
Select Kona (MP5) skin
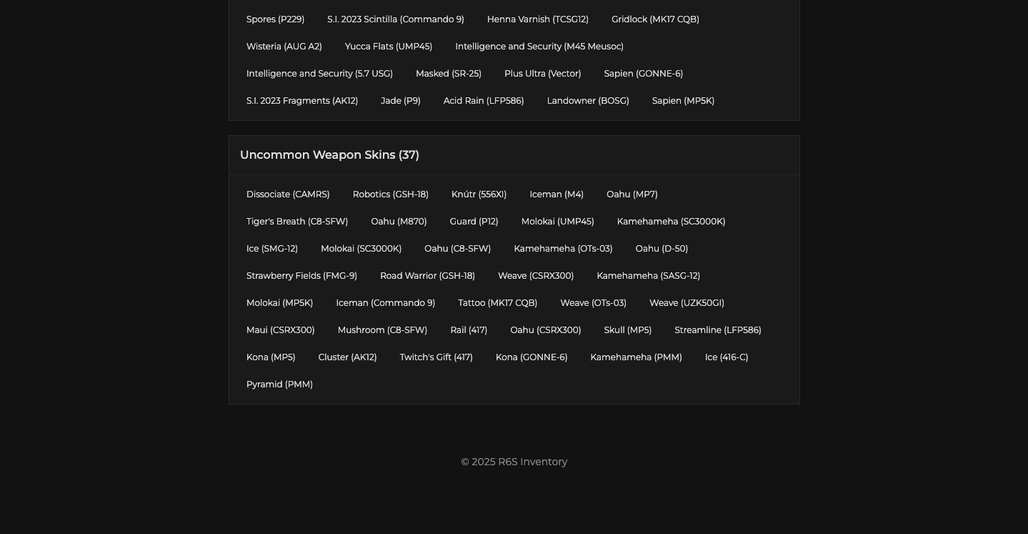(x=271, y=358)
